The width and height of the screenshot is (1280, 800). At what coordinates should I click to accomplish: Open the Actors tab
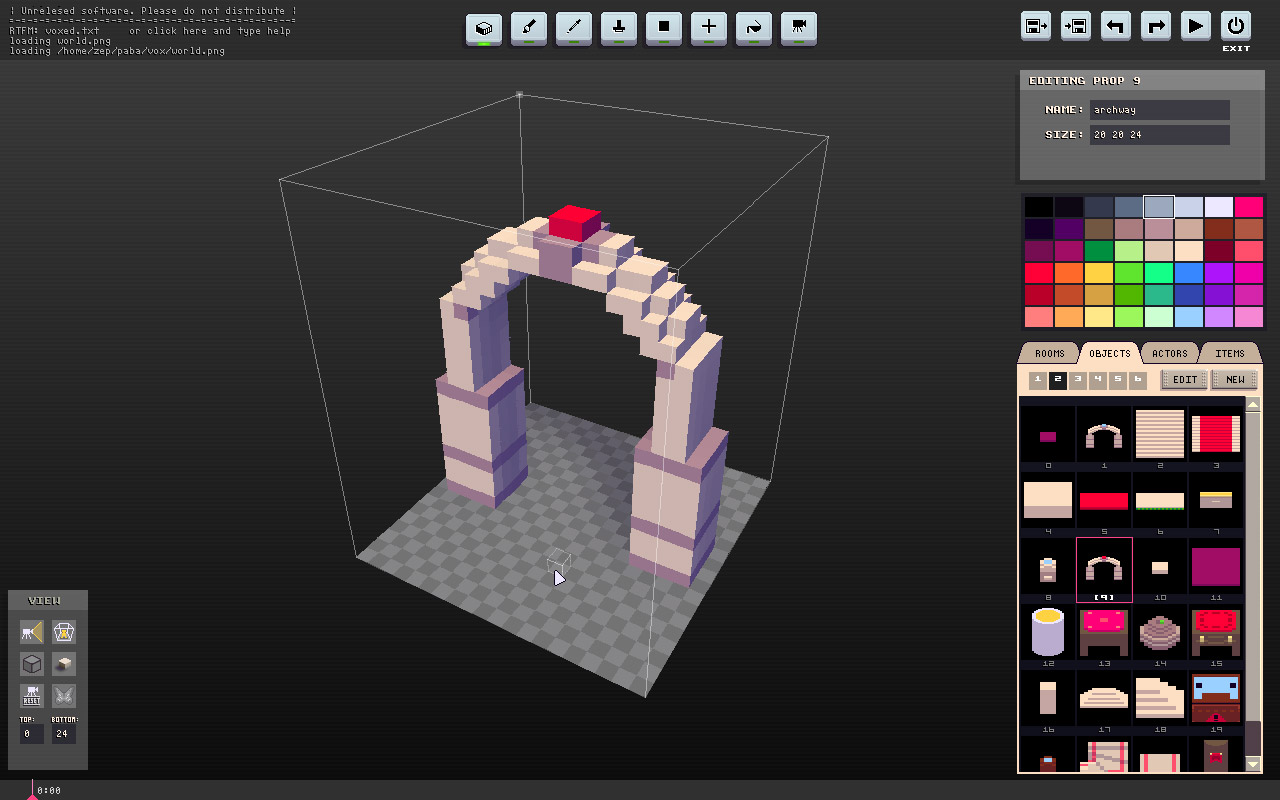click(1169, 353)
